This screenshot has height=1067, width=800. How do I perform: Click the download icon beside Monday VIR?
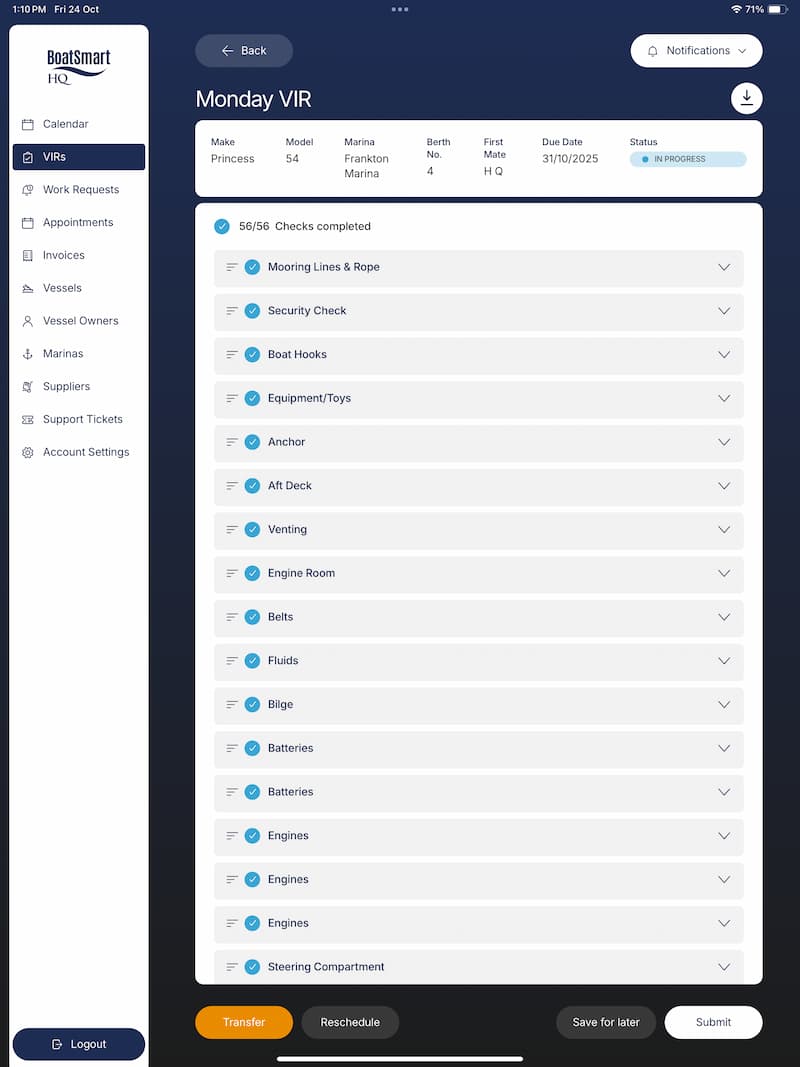click(746, 98)
